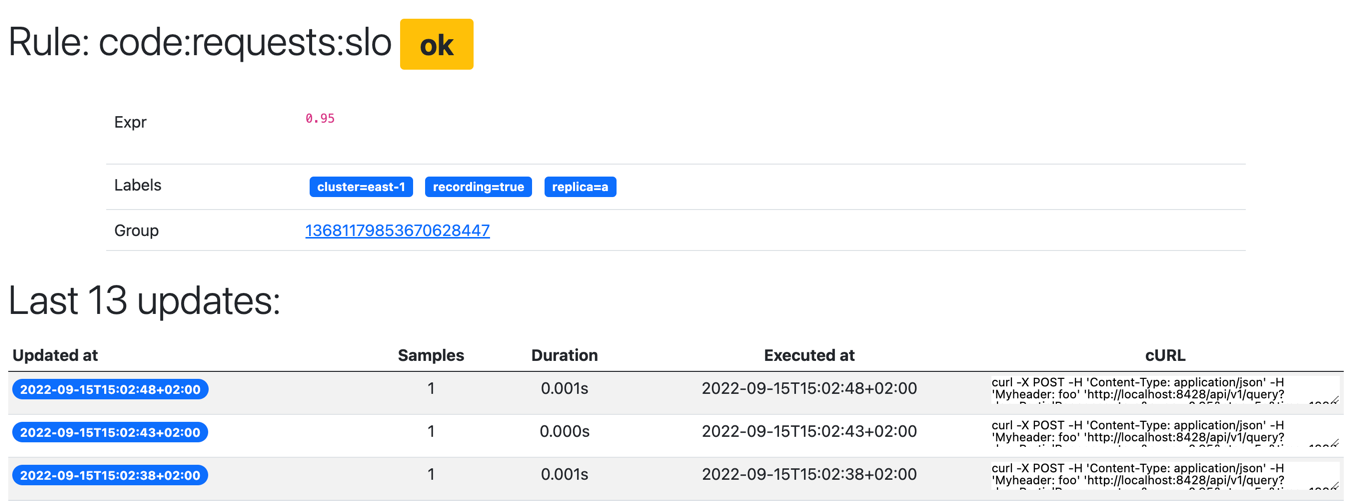The image size is (1348, 501).
Task: Click the yellow ok status badge
Action: (x=436, y=45)
